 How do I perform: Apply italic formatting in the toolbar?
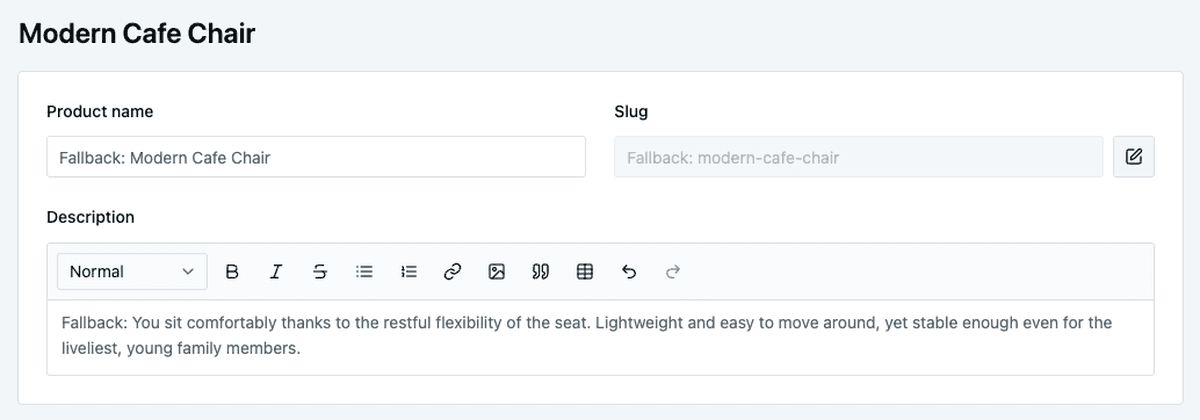tap(276, 272)
